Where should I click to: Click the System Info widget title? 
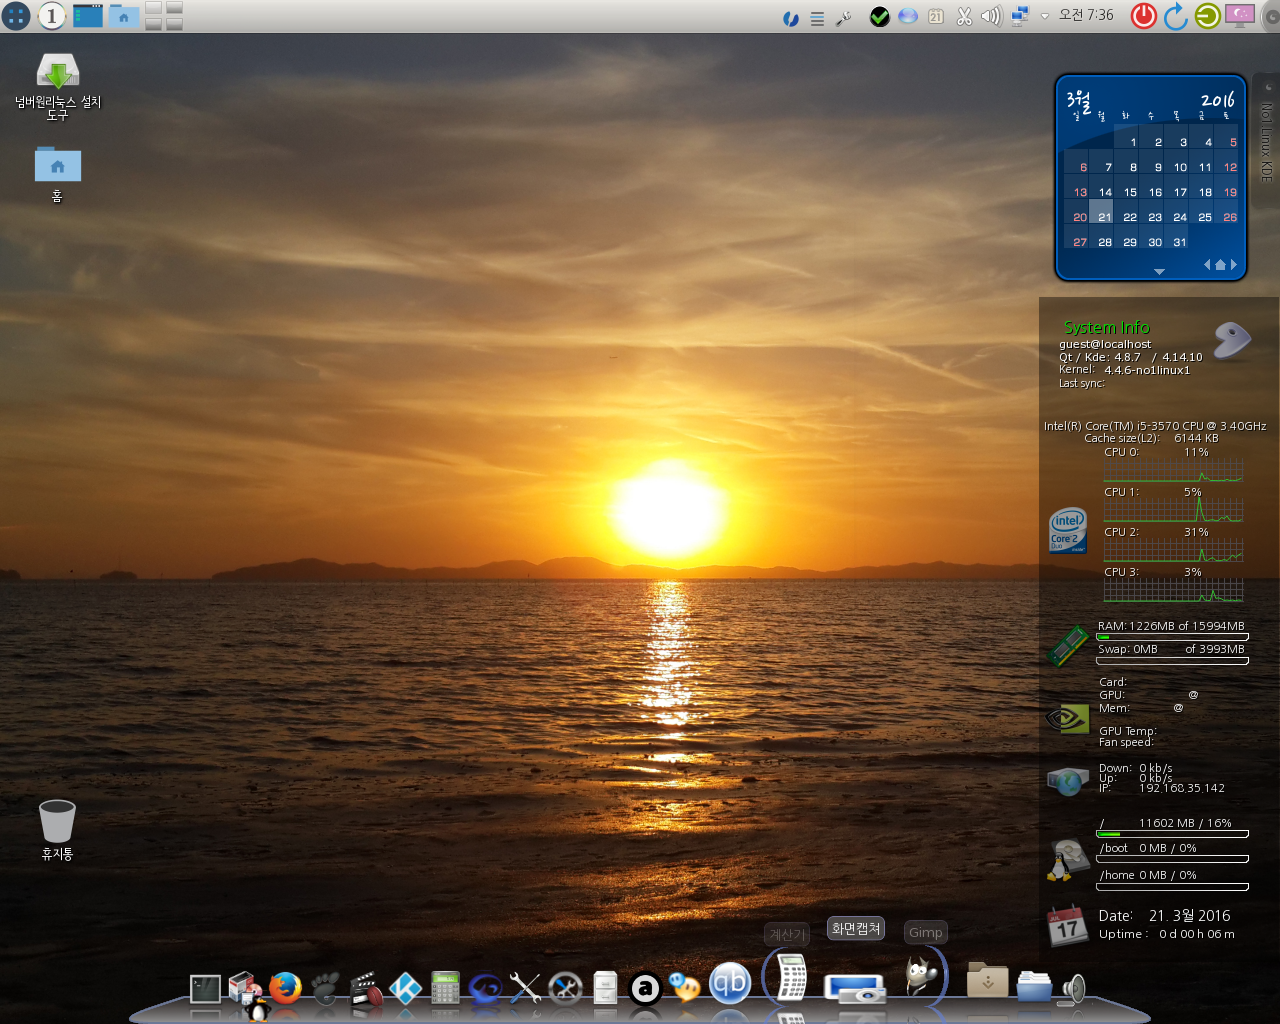1106,327
